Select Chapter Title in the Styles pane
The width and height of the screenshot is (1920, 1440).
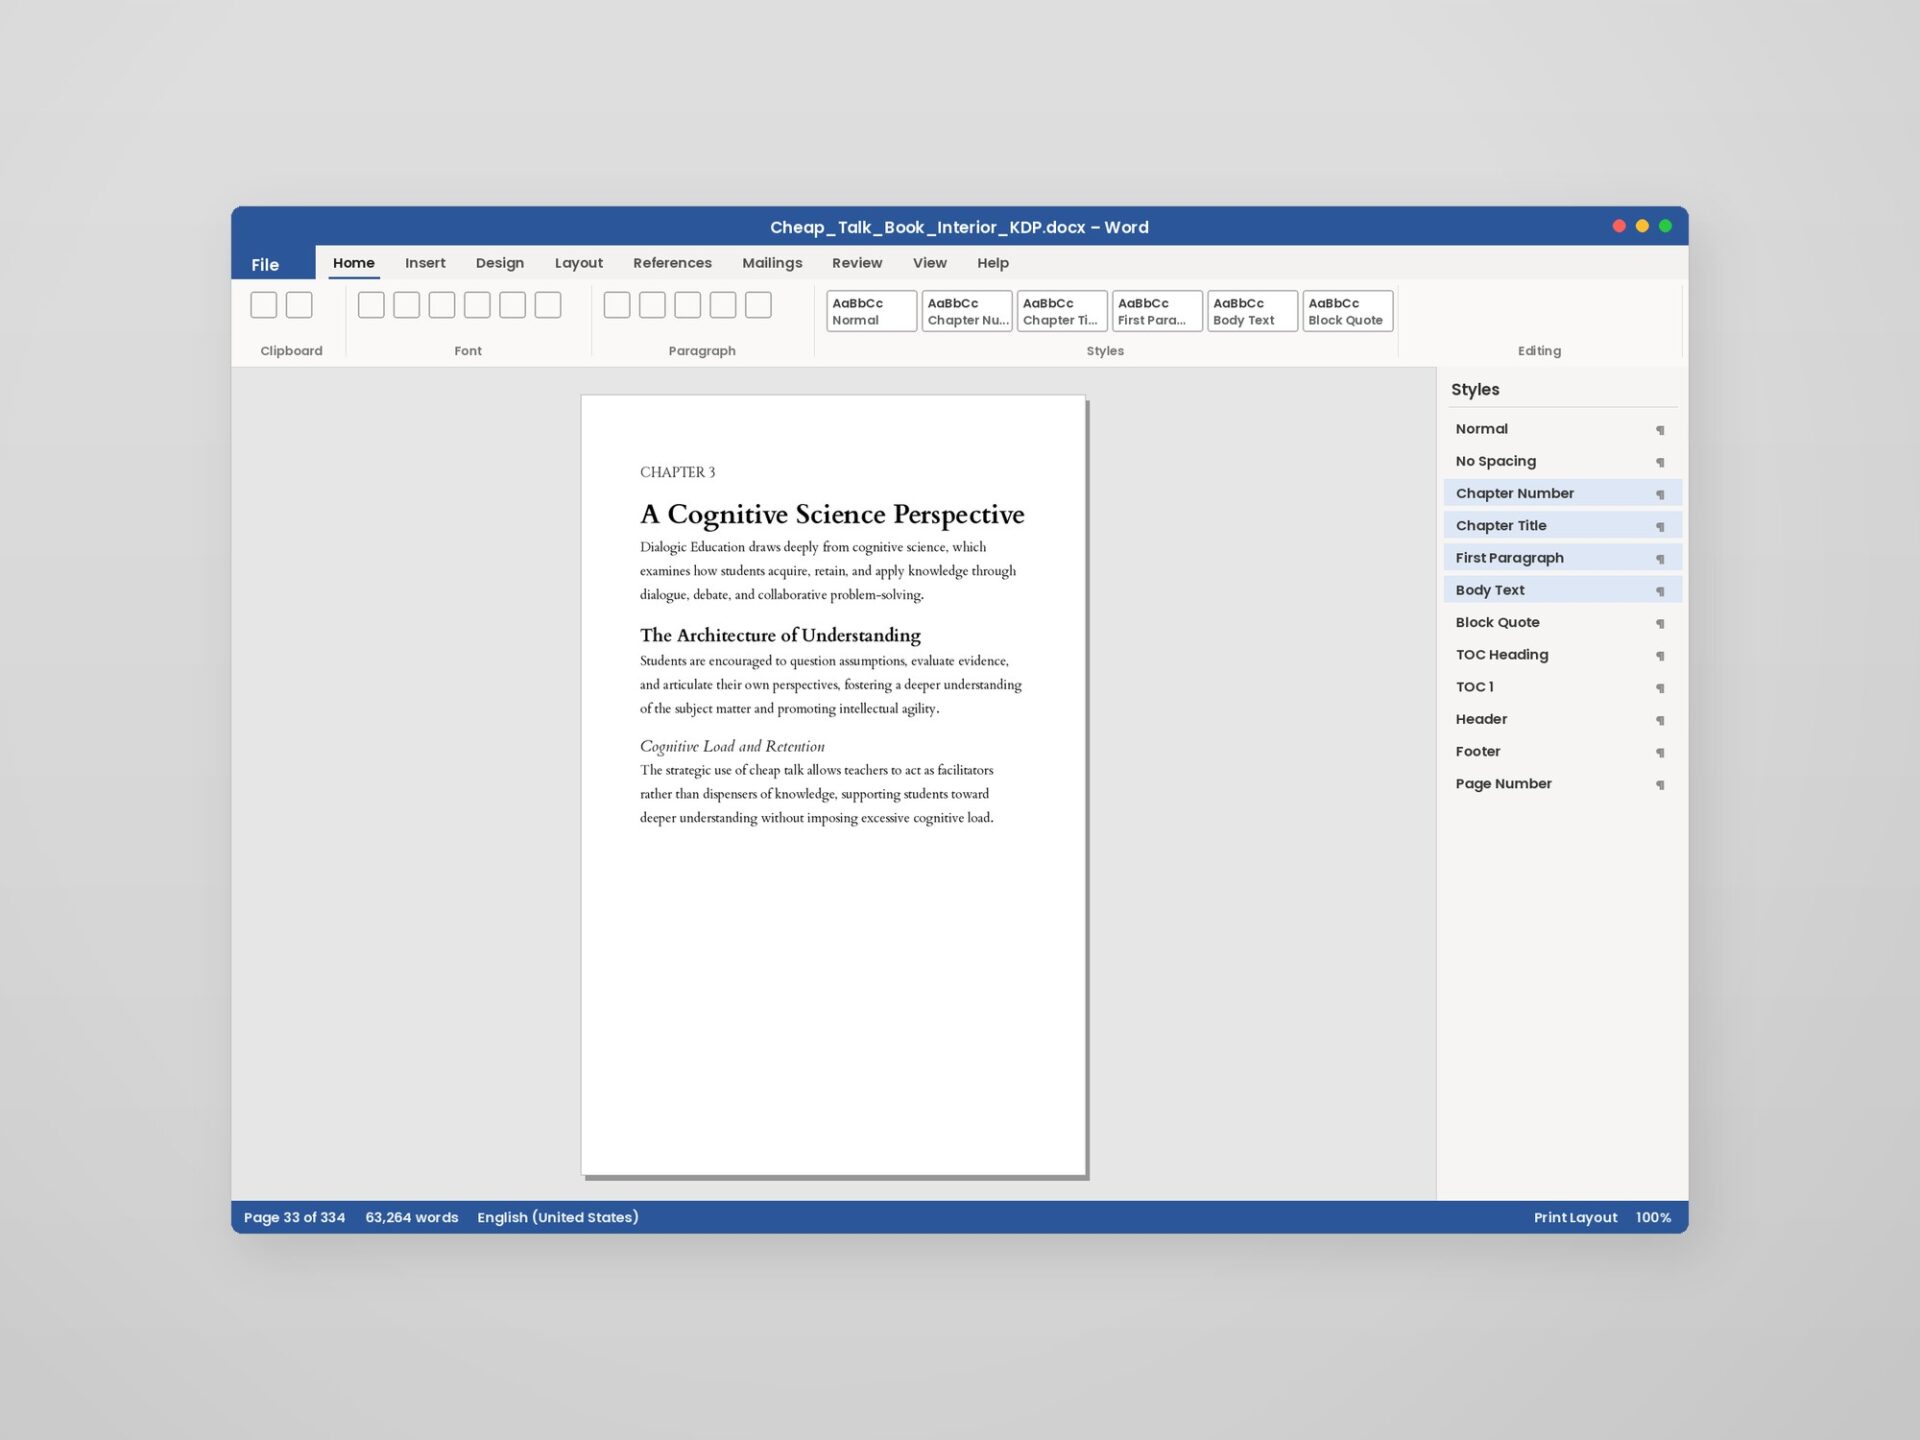pyautogui.click(x=1562, y=525)
